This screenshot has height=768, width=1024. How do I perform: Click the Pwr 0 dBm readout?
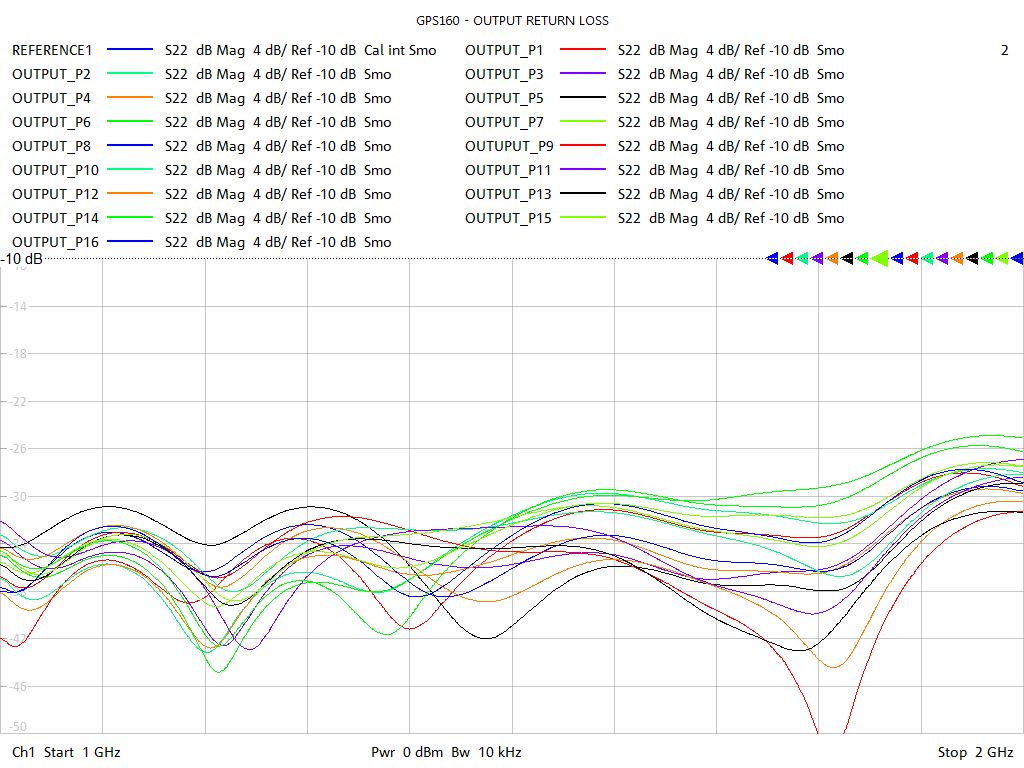[x=407, y=752]
